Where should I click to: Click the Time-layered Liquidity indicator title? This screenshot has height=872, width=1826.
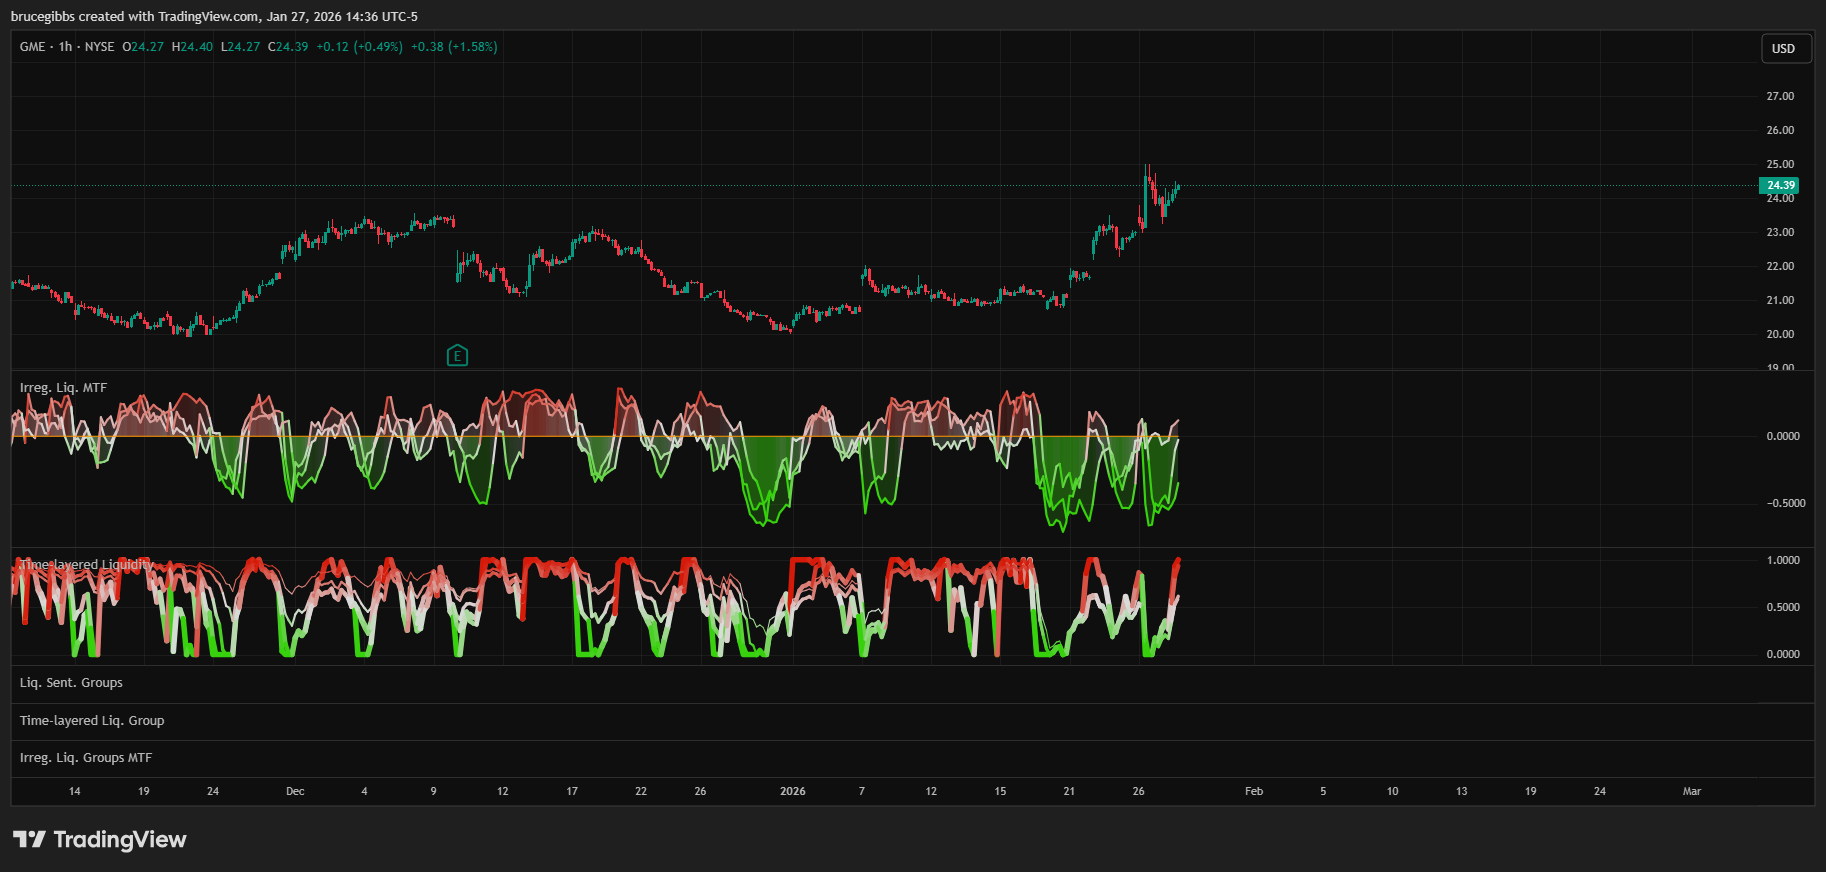click(x=87, y=565)
